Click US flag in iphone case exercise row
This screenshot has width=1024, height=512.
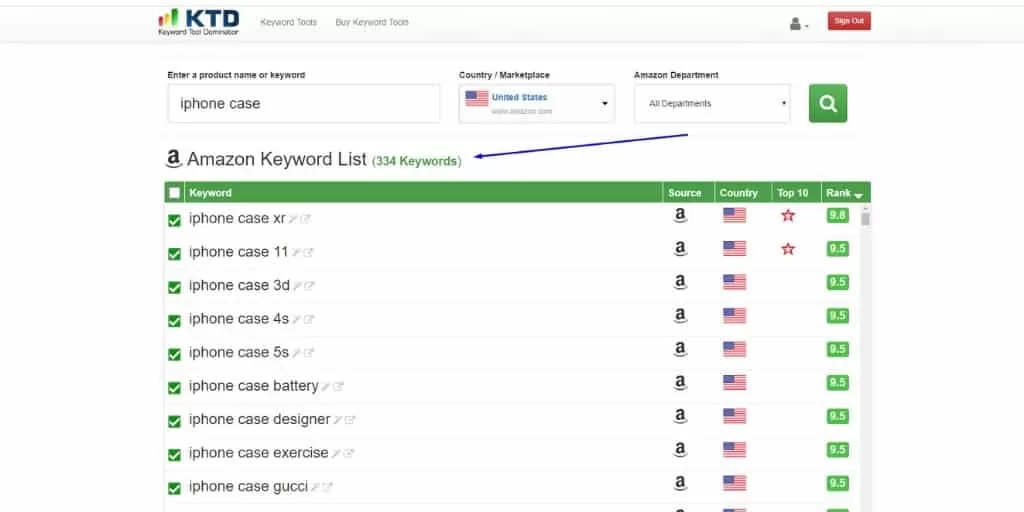[x=734, y=449]
